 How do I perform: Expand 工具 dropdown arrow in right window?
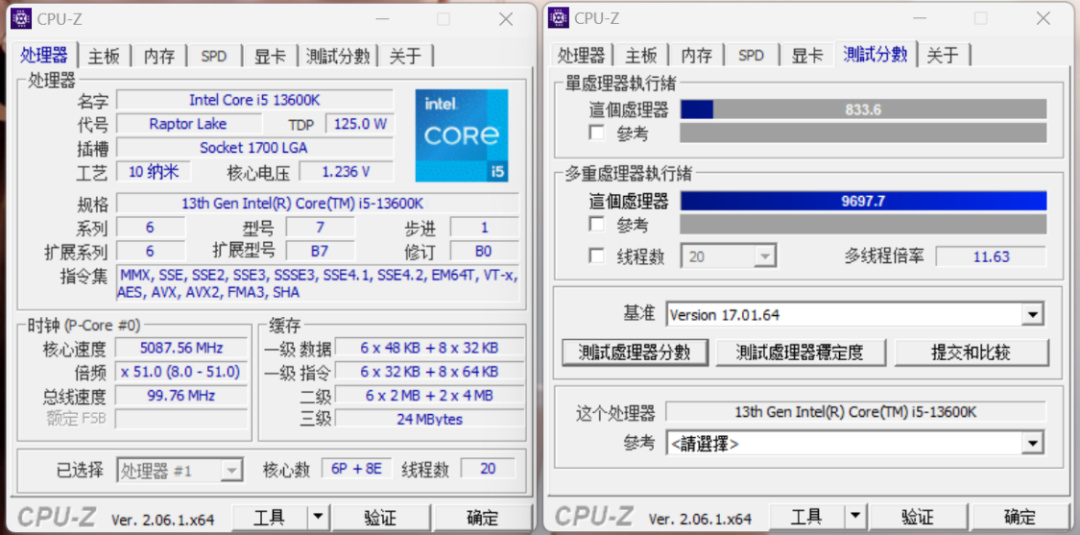855,516
